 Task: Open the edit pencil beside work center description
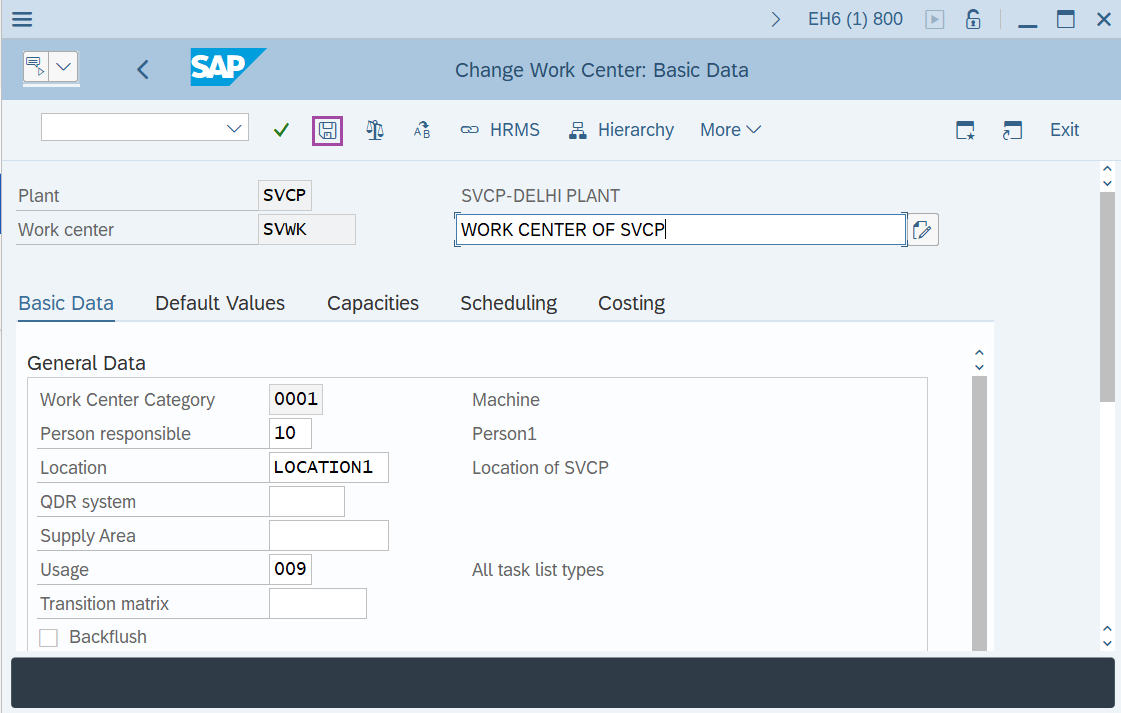(x=921, y=229)
